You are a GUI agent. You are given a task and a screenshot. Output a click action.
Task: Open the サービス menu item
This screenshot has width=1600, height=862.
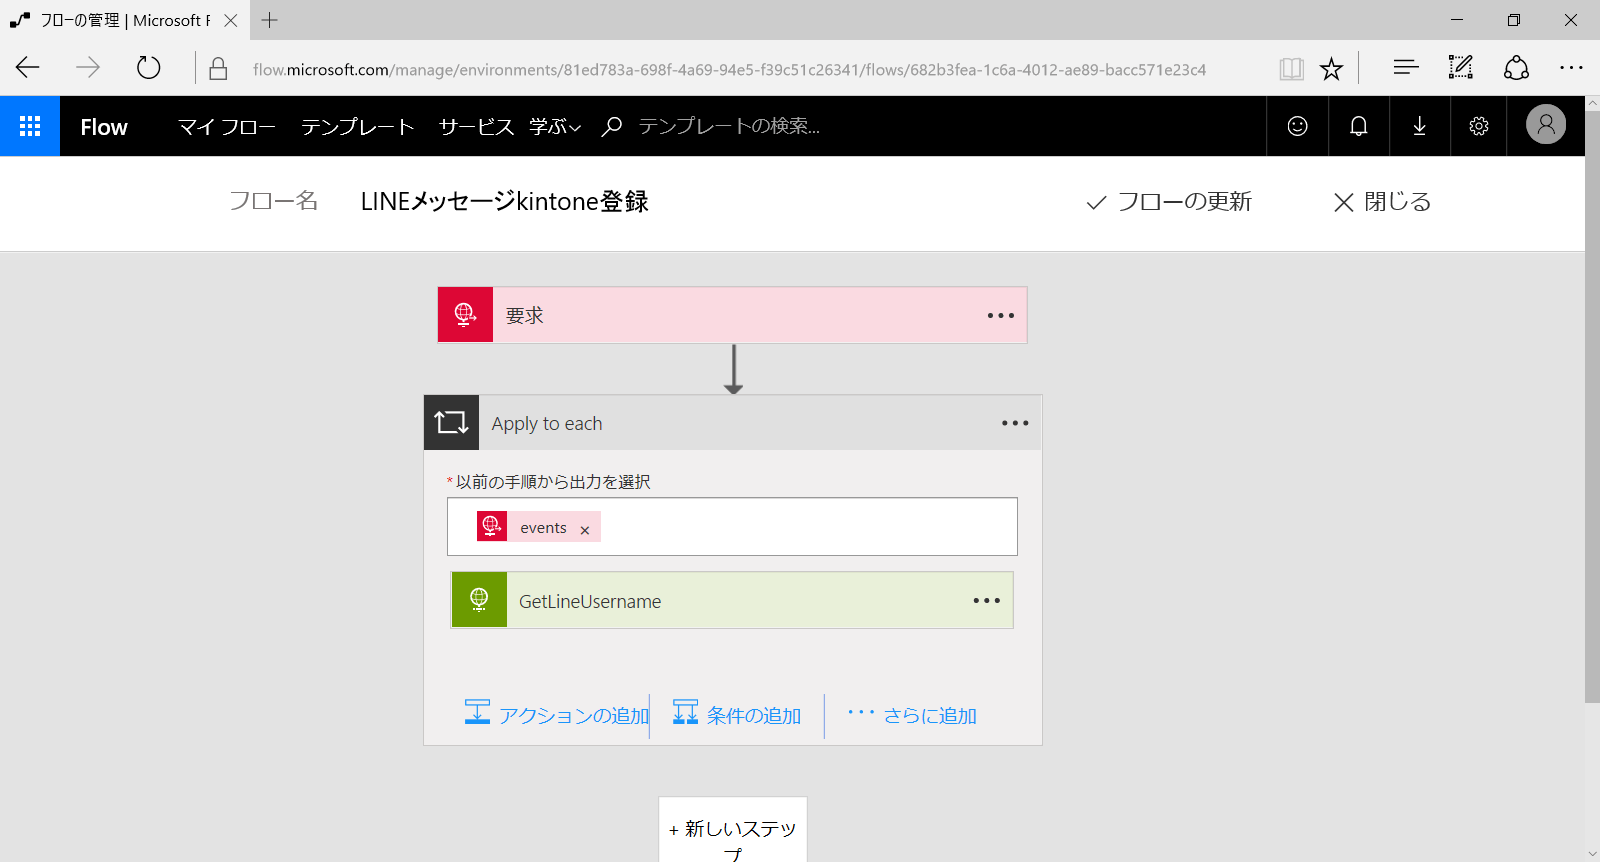click(x=476, y=127)
